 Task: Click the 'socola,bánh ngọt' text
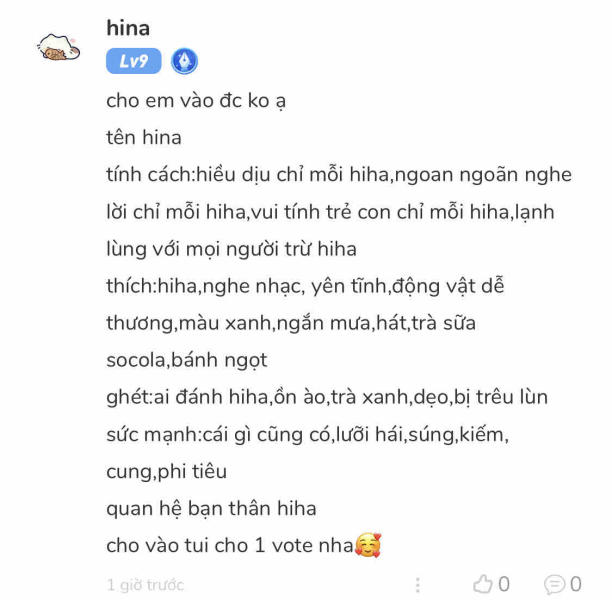tap(187, 360)
